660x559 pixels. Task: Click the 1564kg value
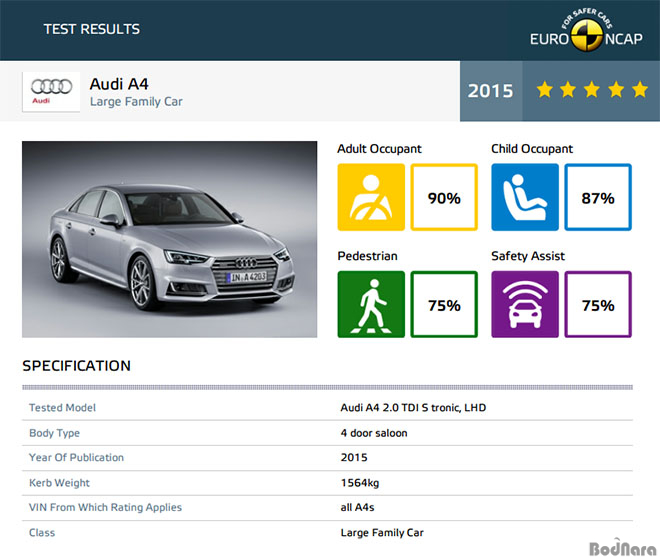(x=360, y=483)
